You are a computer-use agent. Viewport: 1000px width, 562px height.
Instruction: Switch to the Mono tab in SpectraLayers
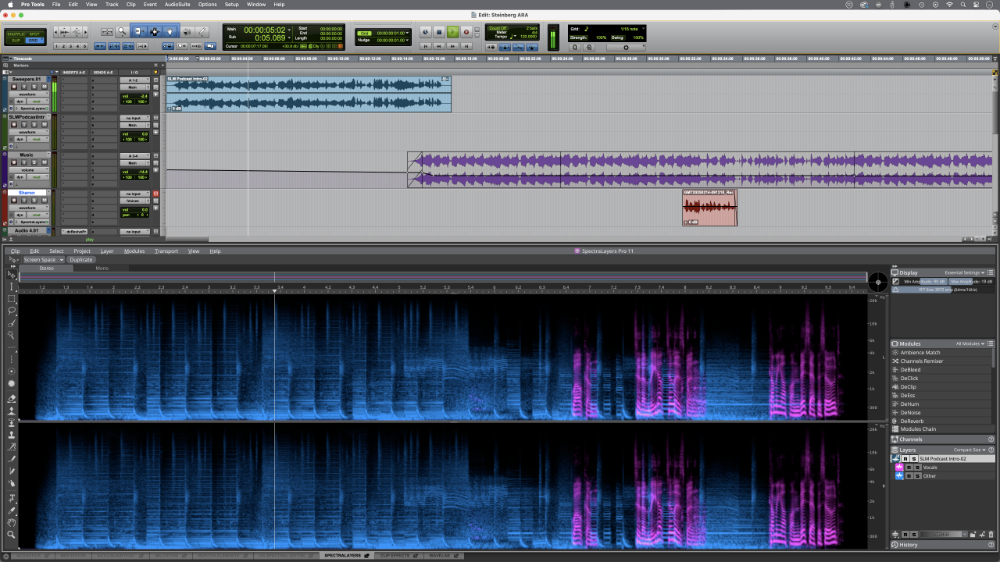(x=102, y=269)
